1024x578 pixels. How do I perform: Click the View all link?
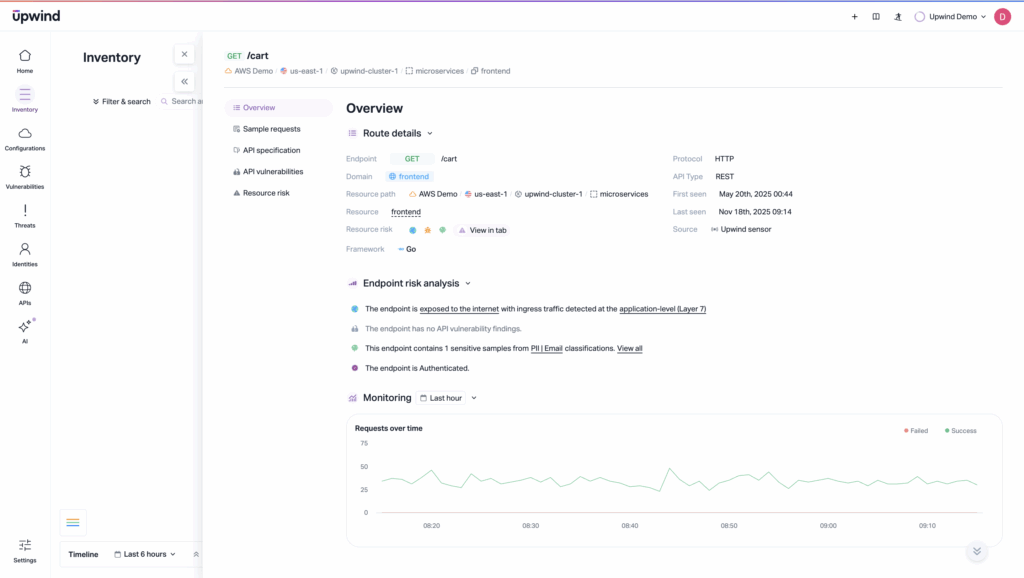coord(630,348)
